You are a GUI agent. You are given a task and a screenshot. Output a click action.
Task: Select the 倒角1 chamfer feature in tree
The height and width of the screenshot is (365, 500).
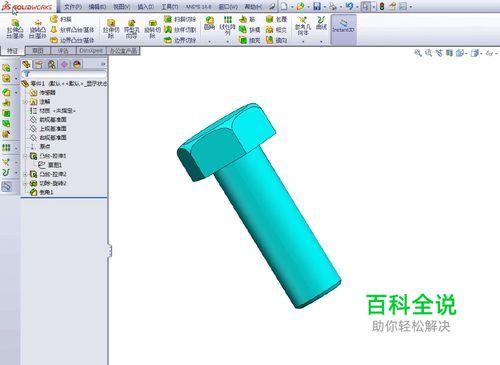point(42,192)
